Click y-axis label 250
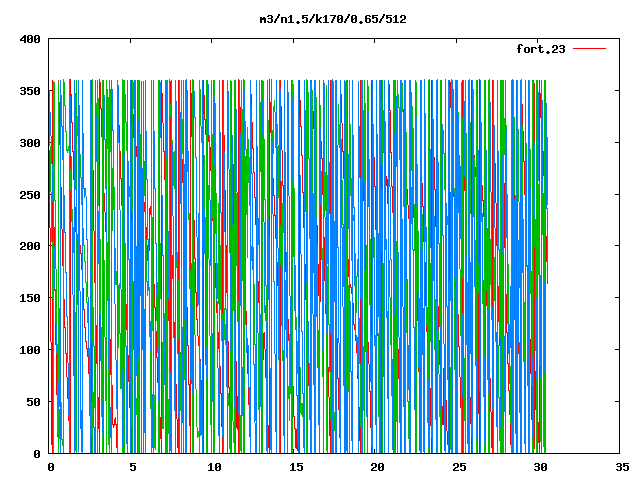Screen dimensions: 640x480 pos(30,195)
